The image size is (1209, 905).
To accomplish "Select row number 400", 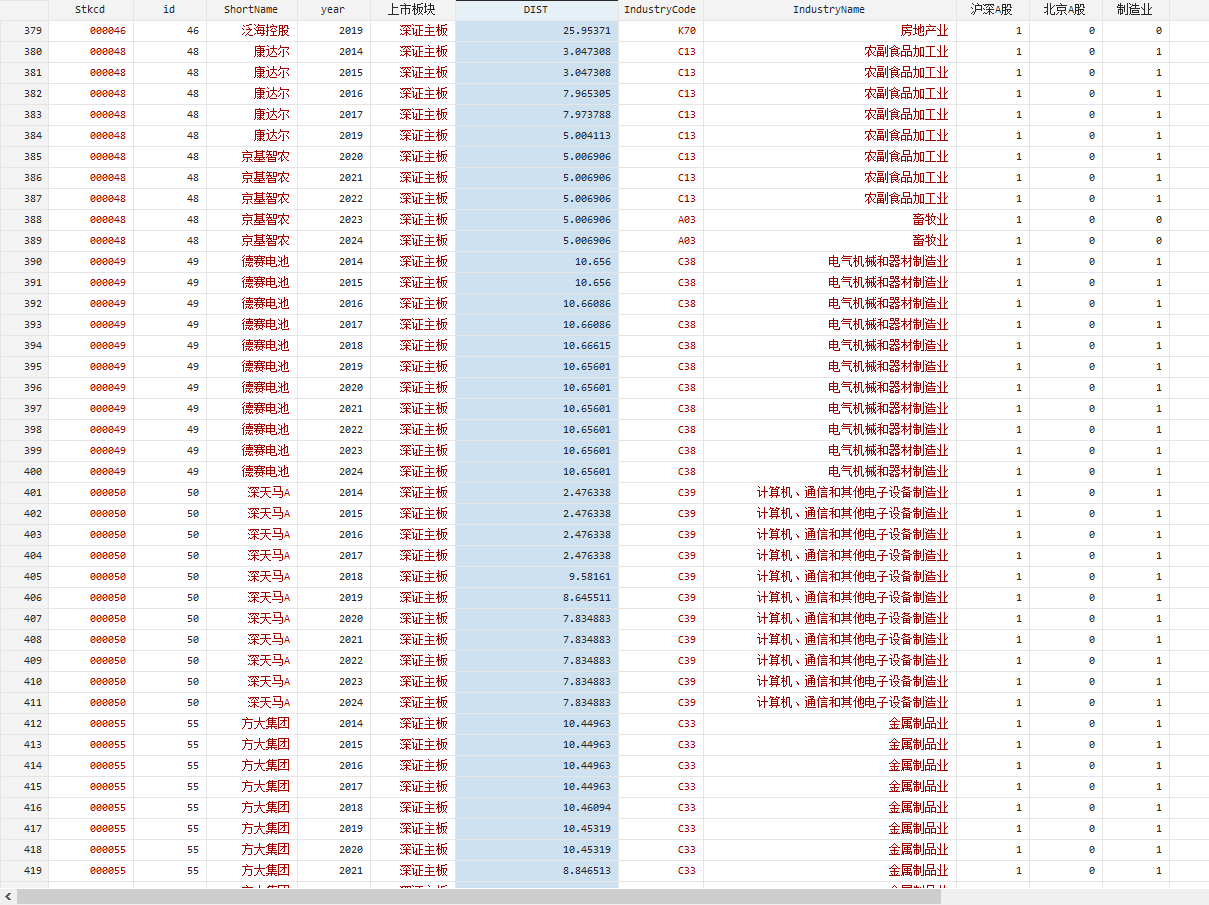I will point(24,471).
